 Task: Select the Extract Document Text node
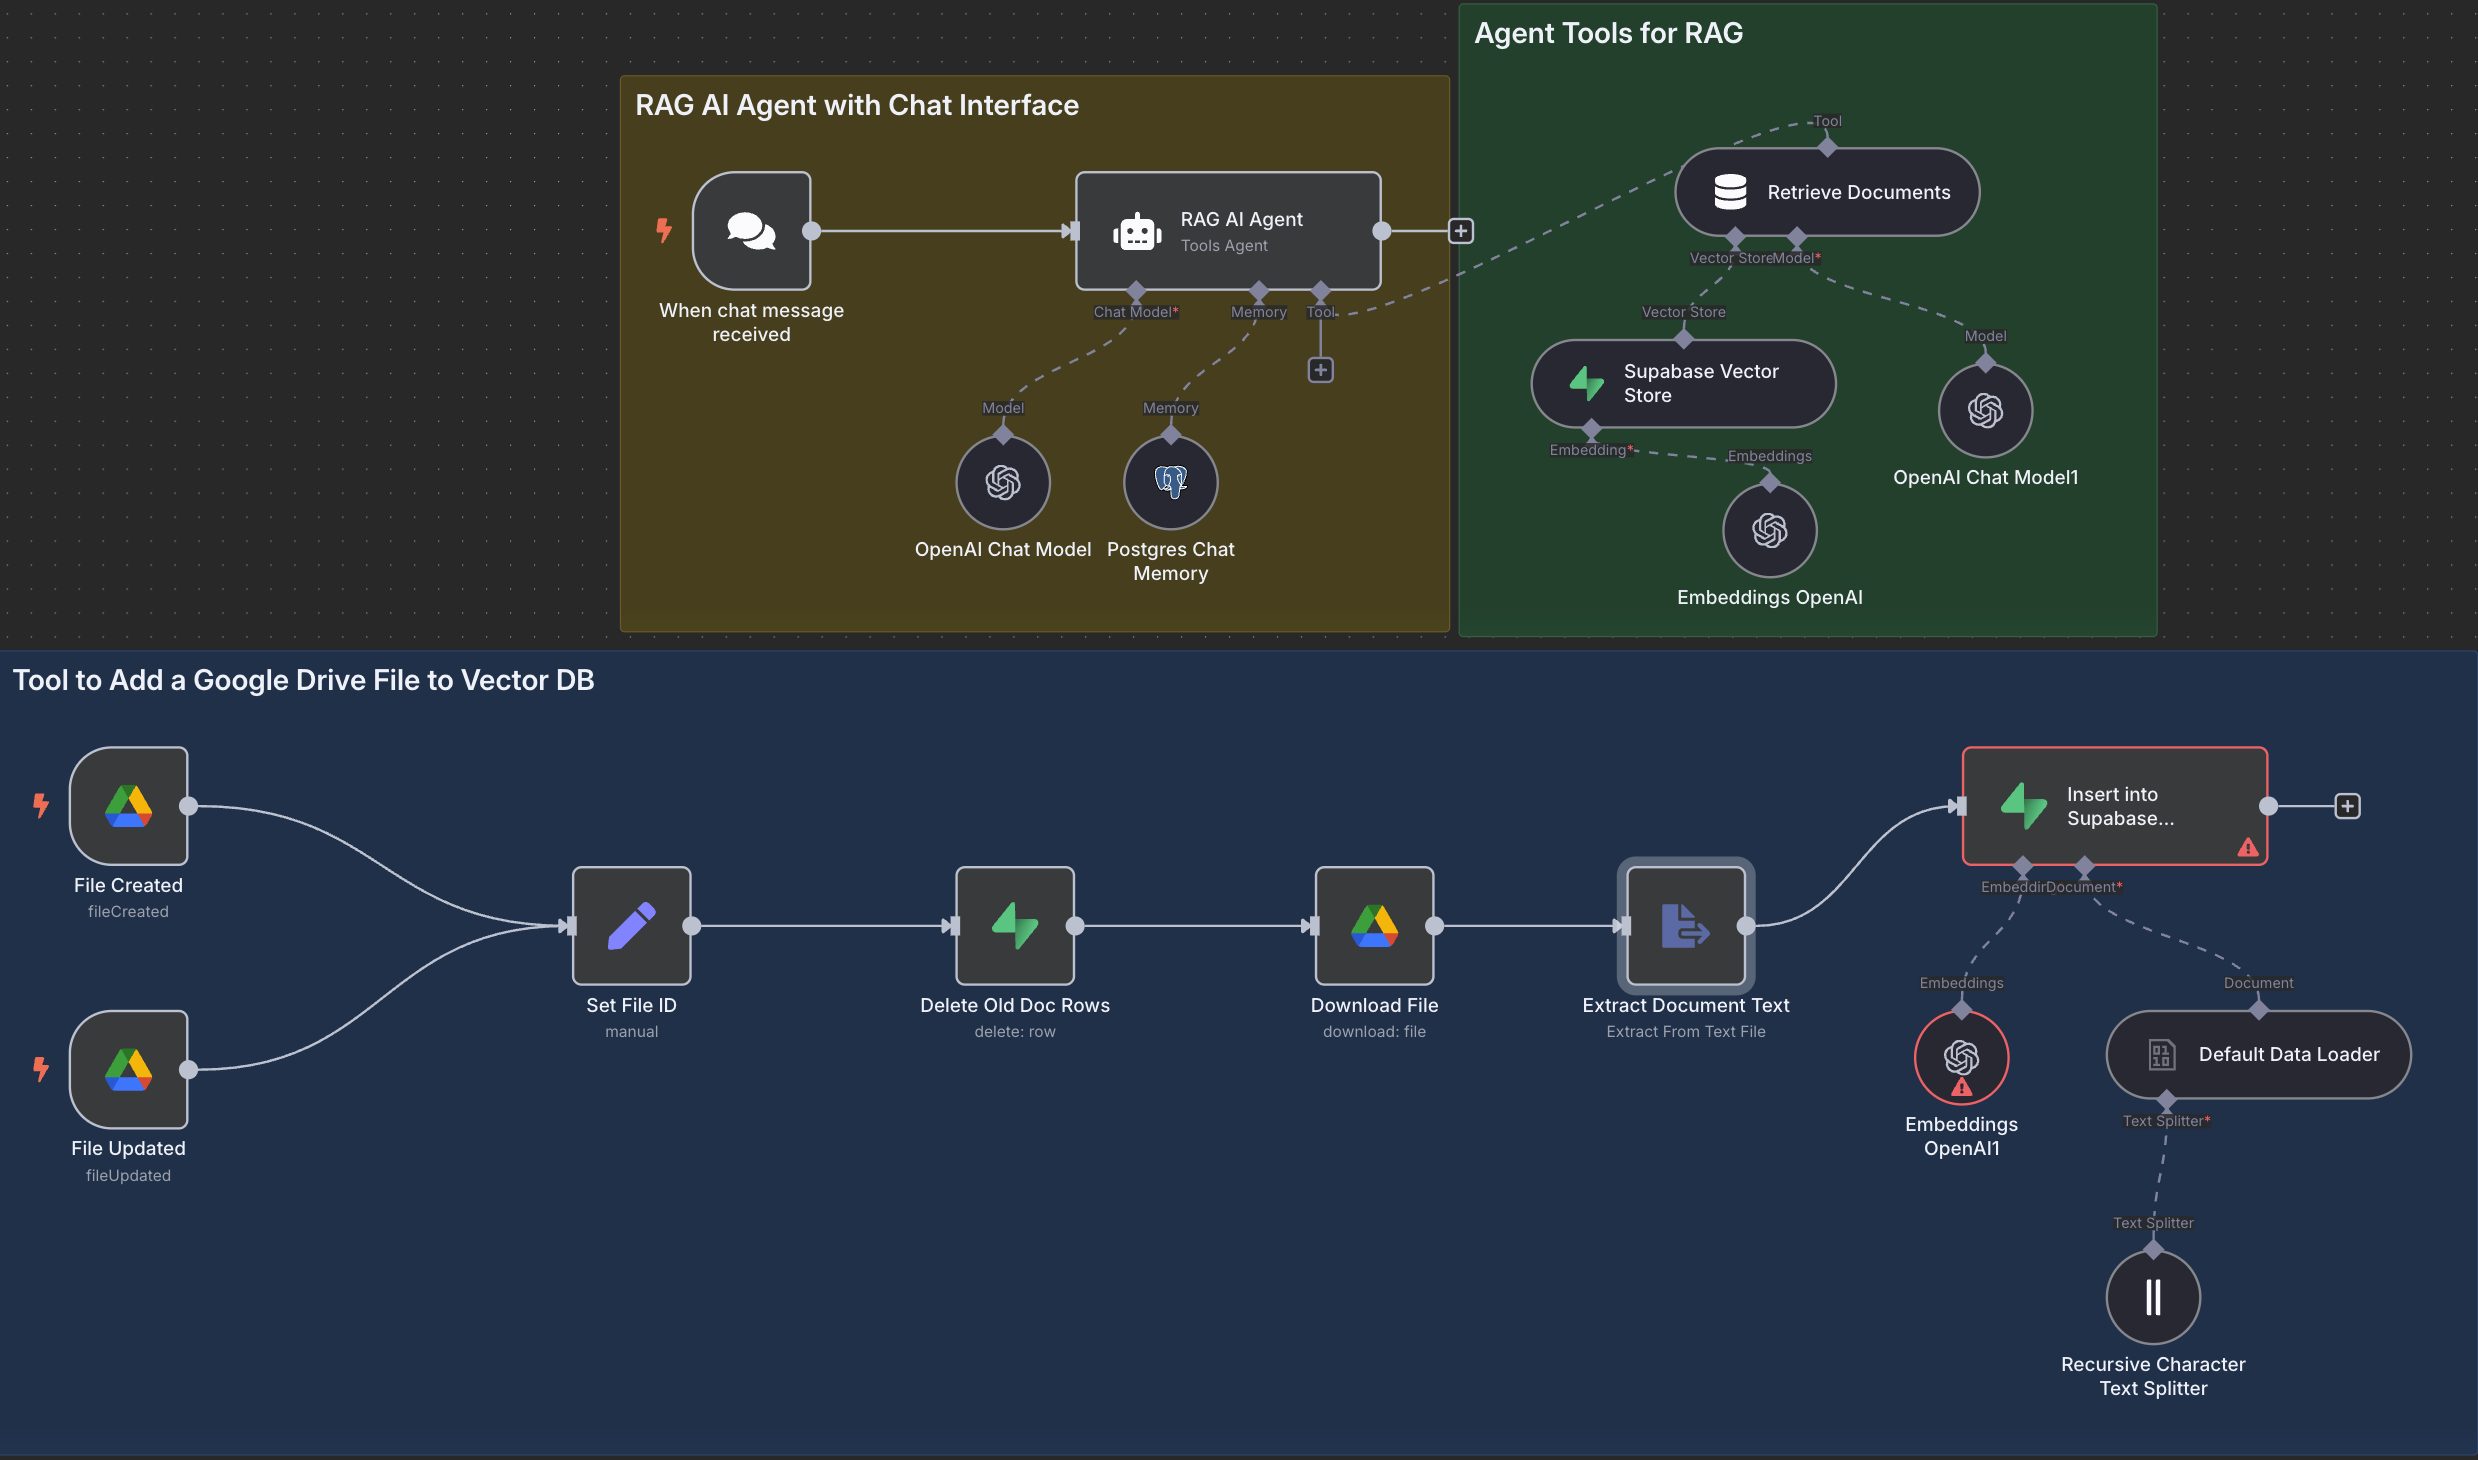[x=1684, y=925]
